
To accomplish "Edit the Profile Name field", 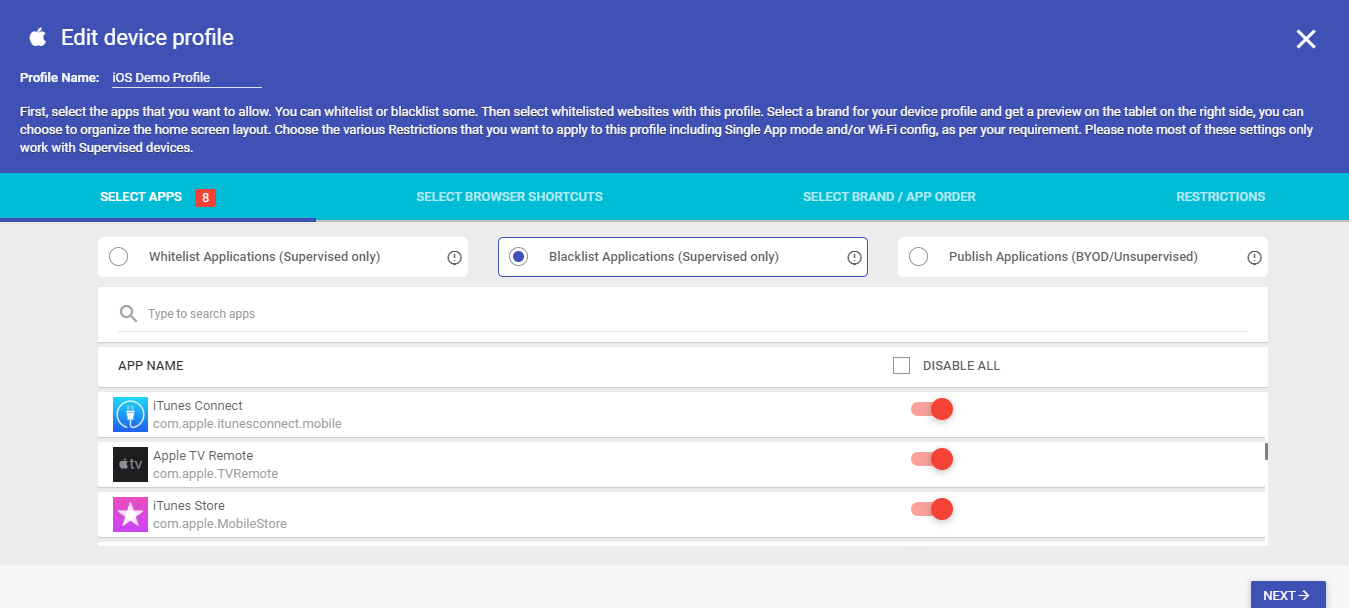I will pyautogui.click(x=187, y=77).
